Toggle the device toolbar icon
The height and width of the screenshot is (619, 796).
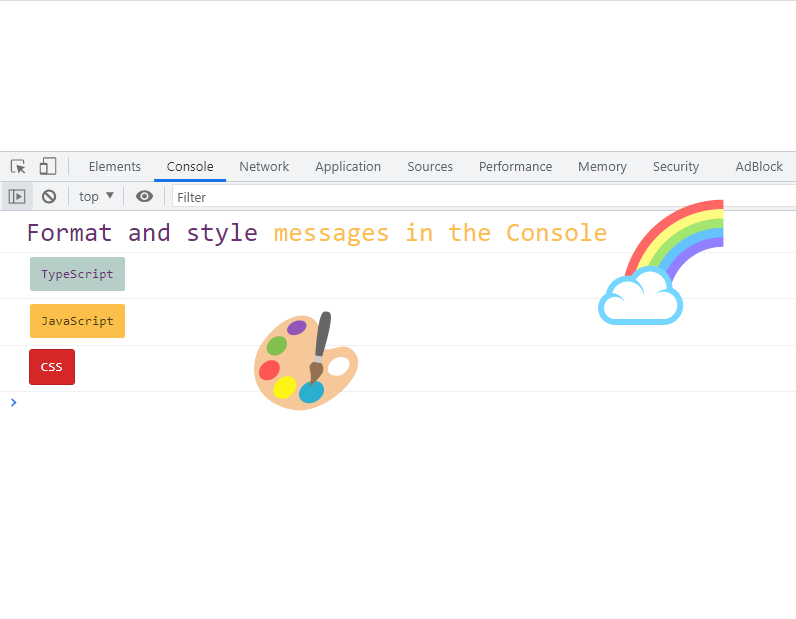pos(48,167)
